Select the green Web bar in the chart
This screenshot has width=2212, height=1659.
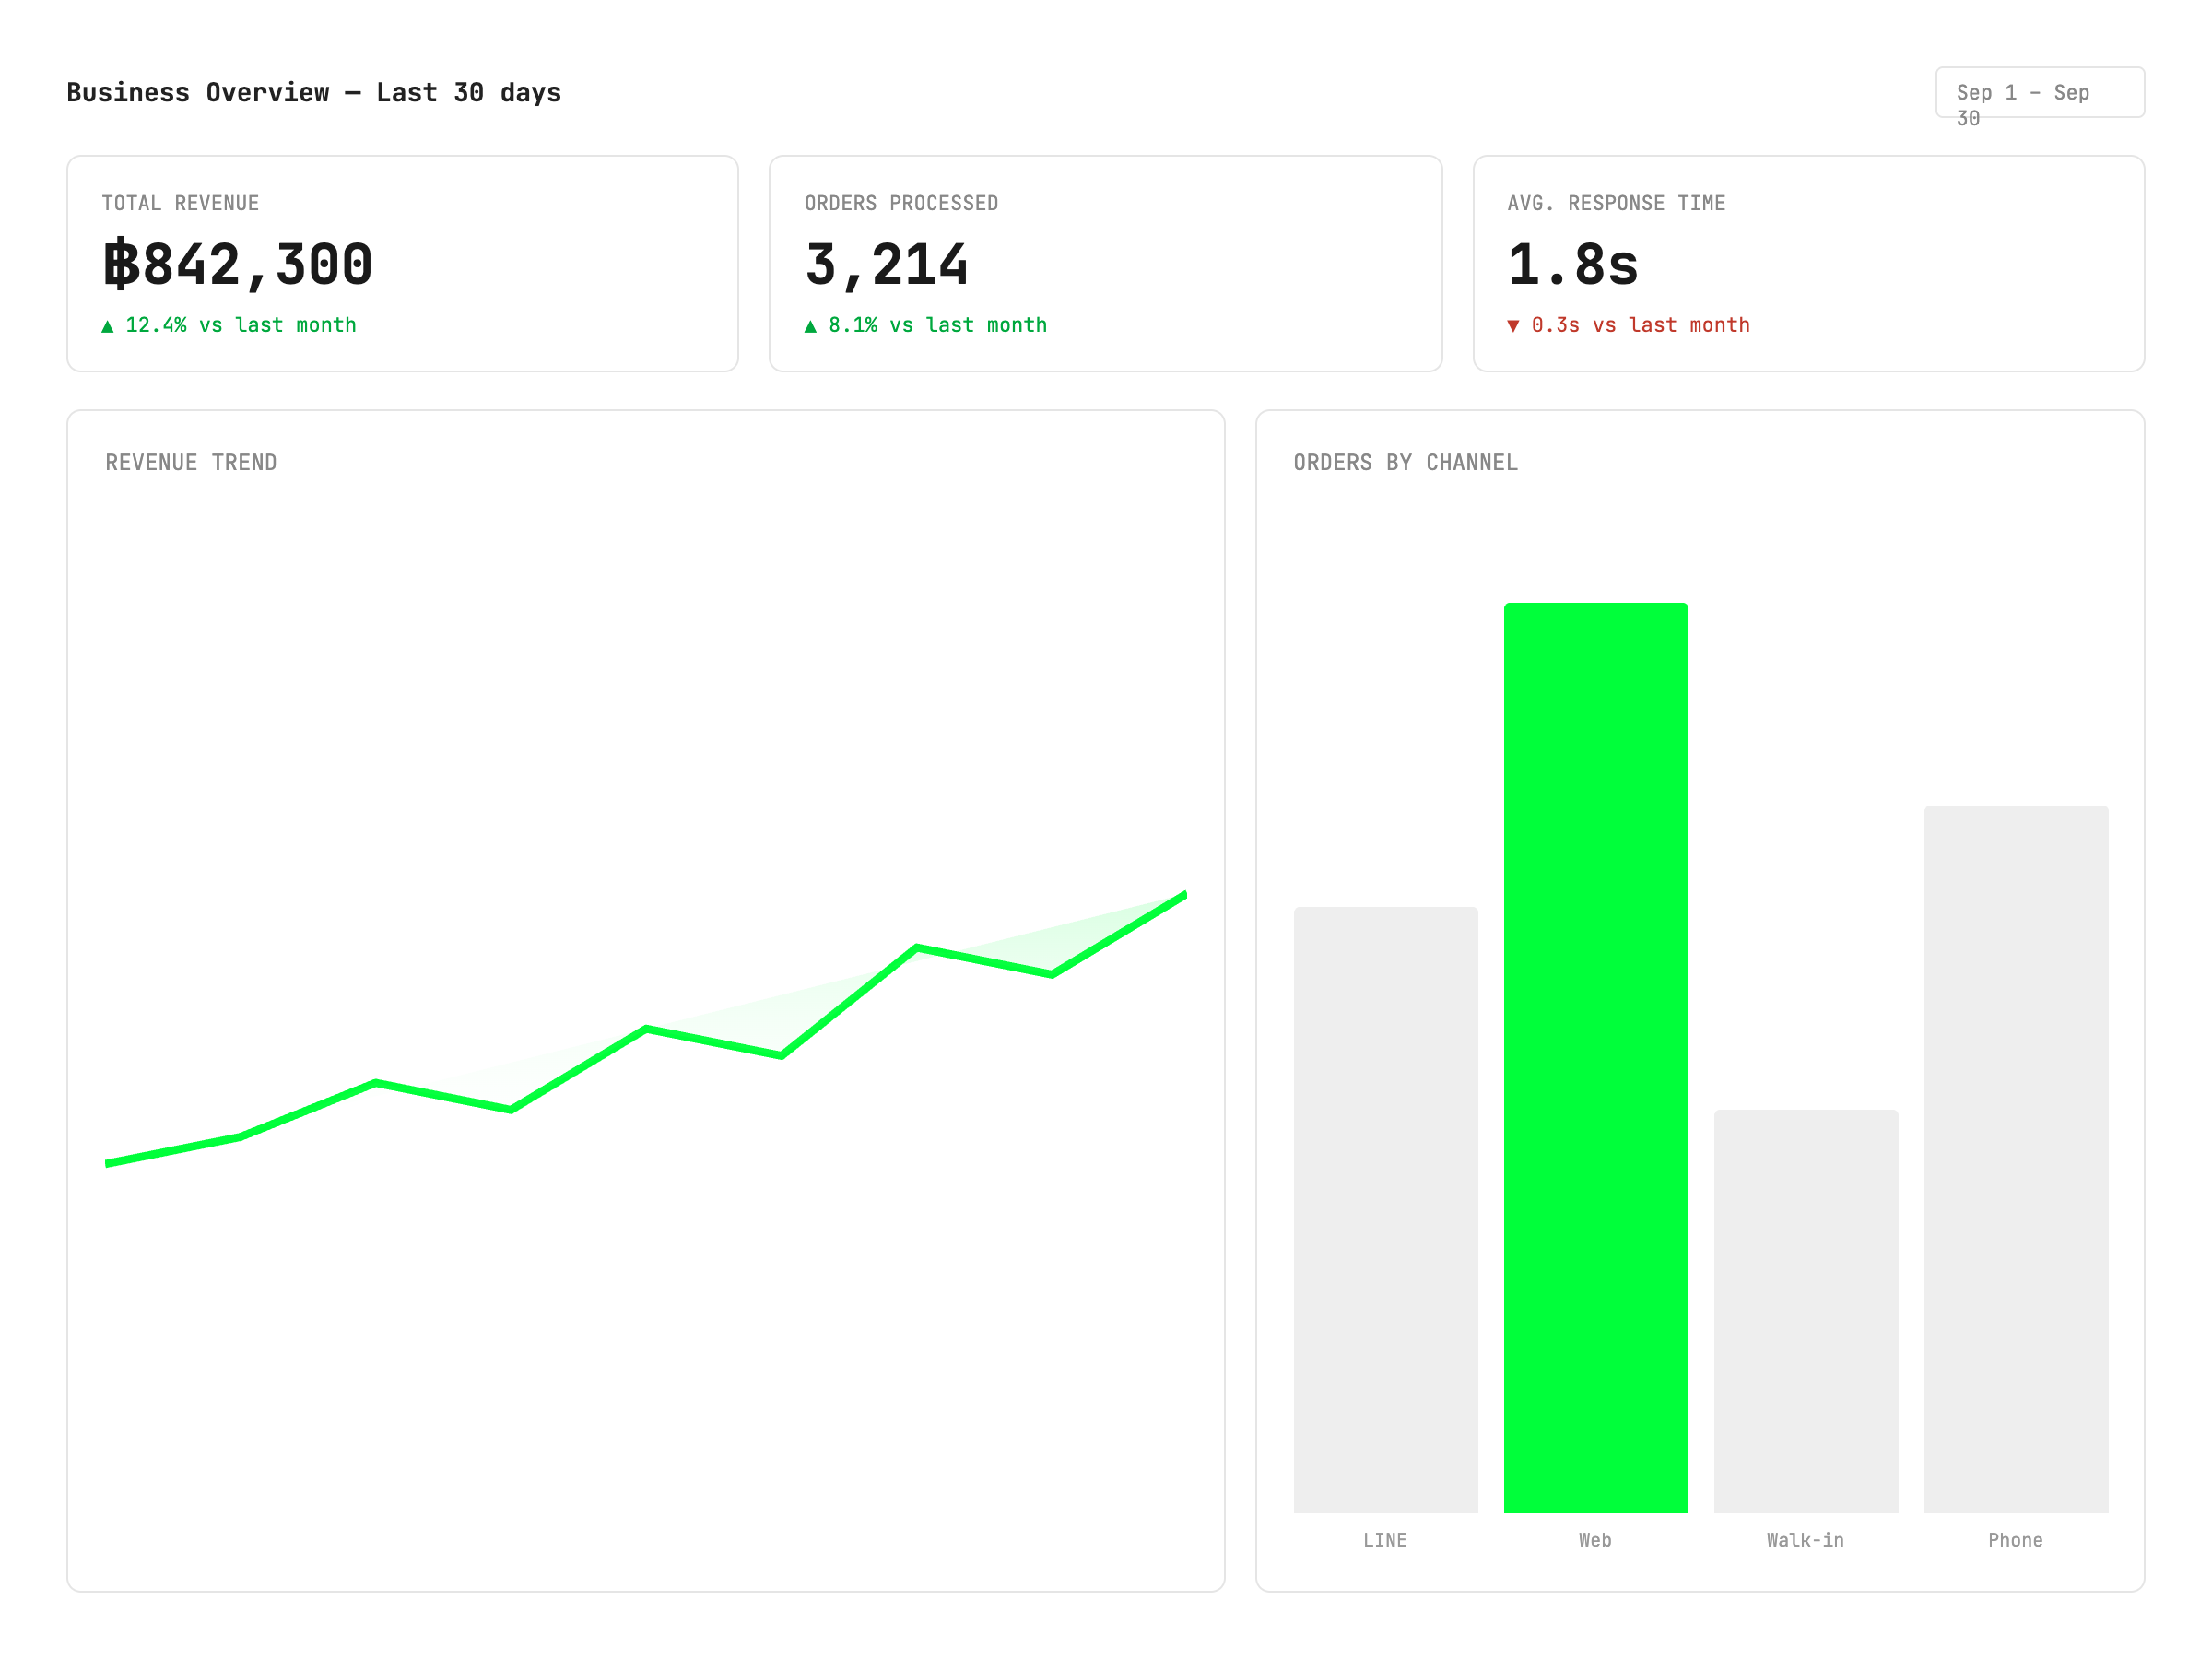1596,1058
